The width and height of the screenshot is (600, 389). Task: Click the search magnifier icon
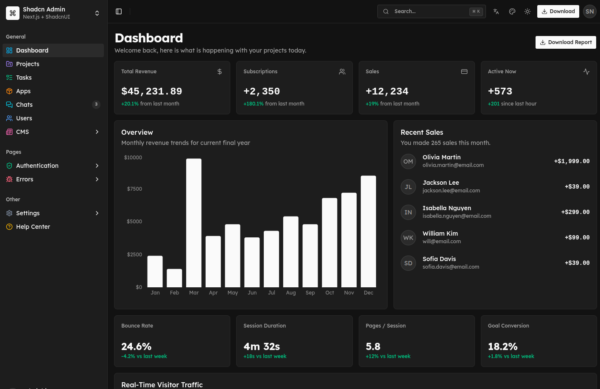[x=386, y=11]
